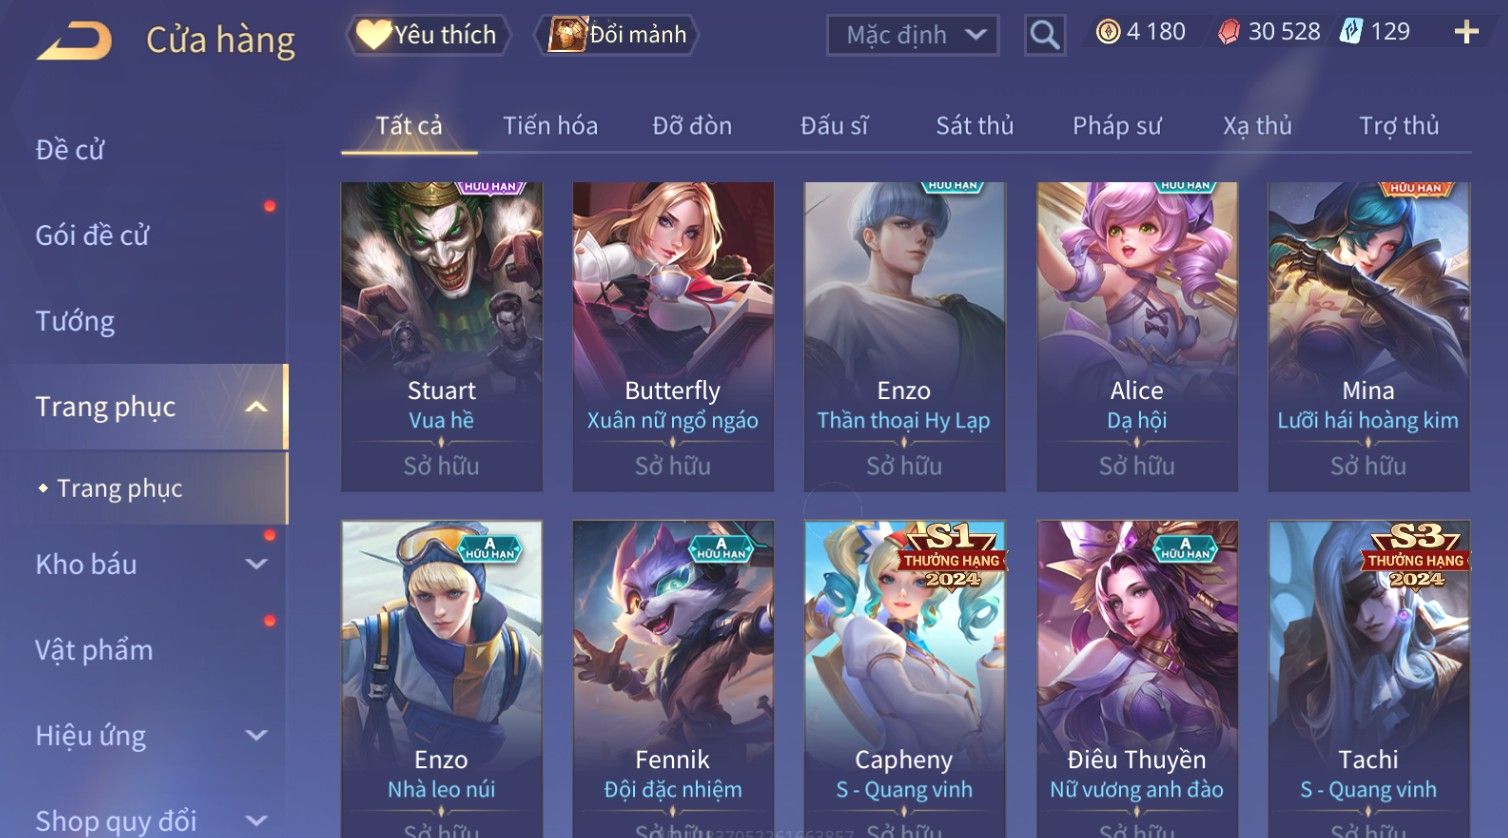Tap the red gem currency icon

point(1228,33)
